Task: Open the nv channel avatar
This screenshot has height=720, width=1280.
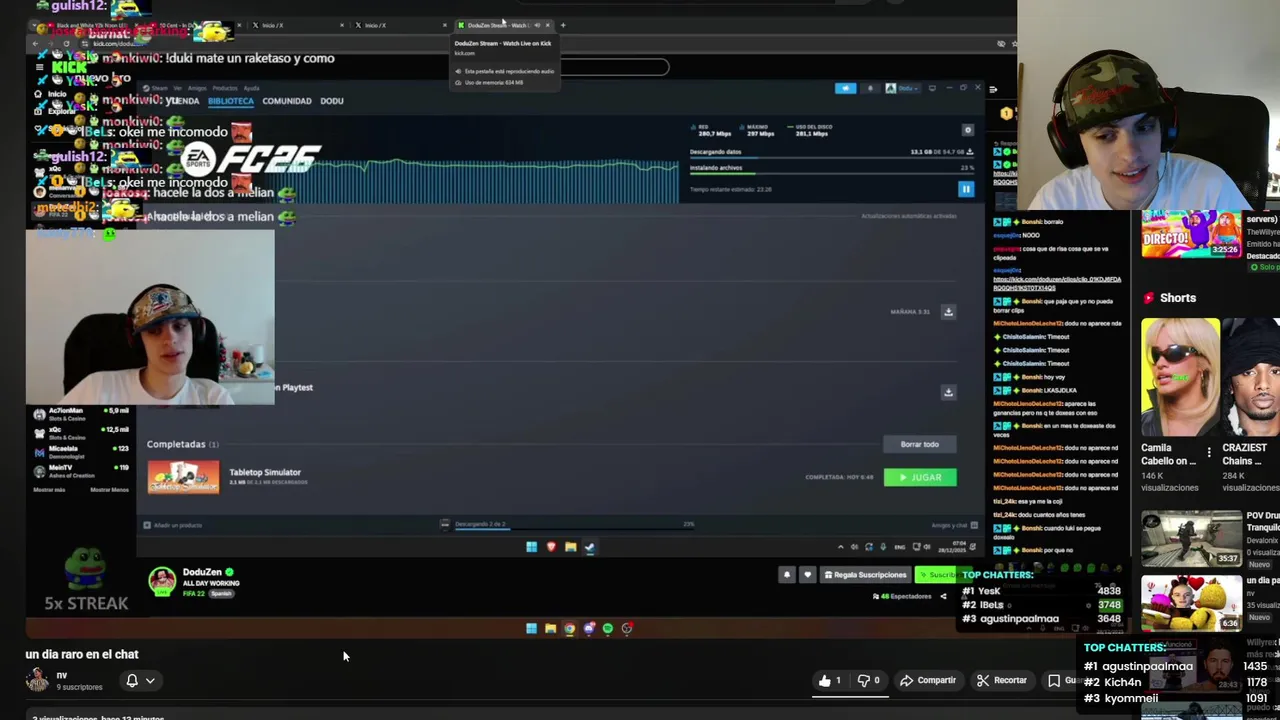Action: [37, 680]
